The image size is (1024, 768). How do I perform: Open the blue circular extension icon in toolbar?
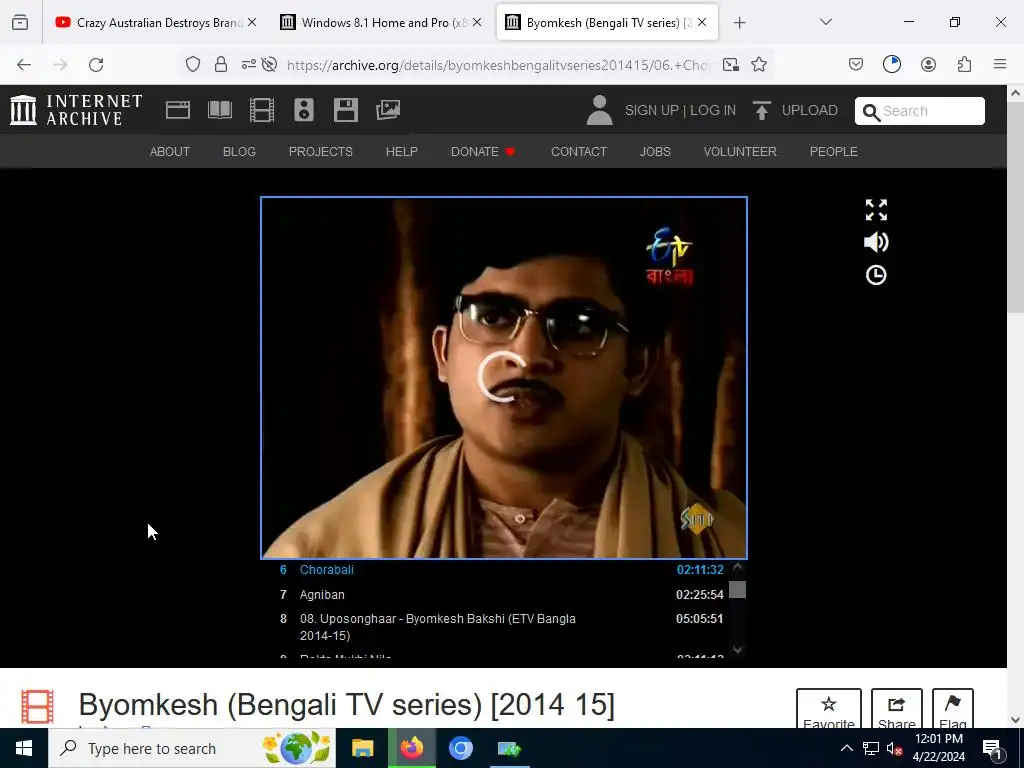coord(892,64)
